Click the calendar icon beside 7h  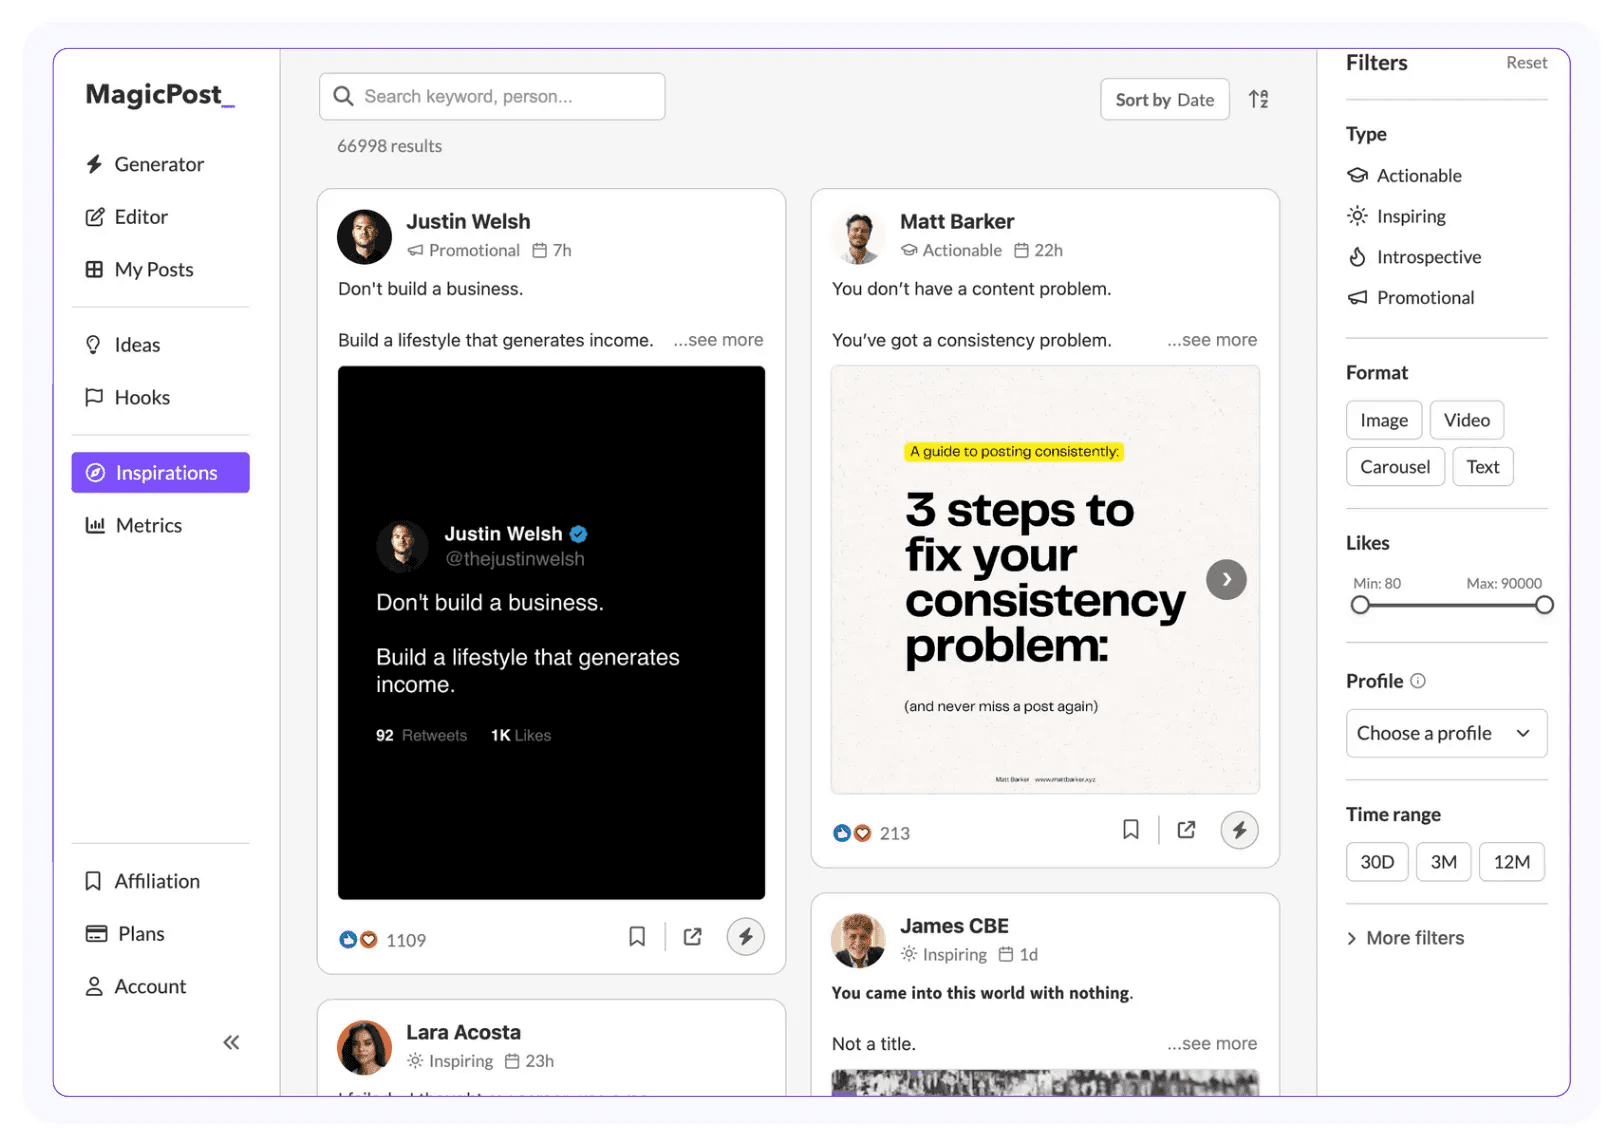(539, 251)
